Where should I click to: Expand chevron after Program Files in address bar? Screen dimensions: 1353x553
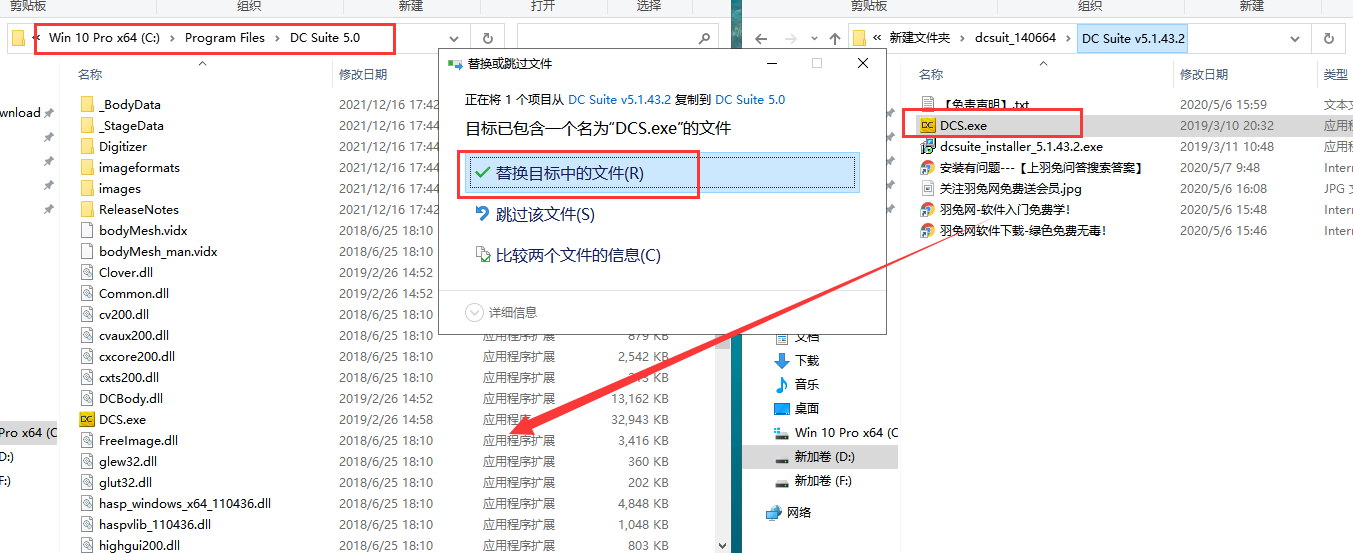[x=277, y=38]
